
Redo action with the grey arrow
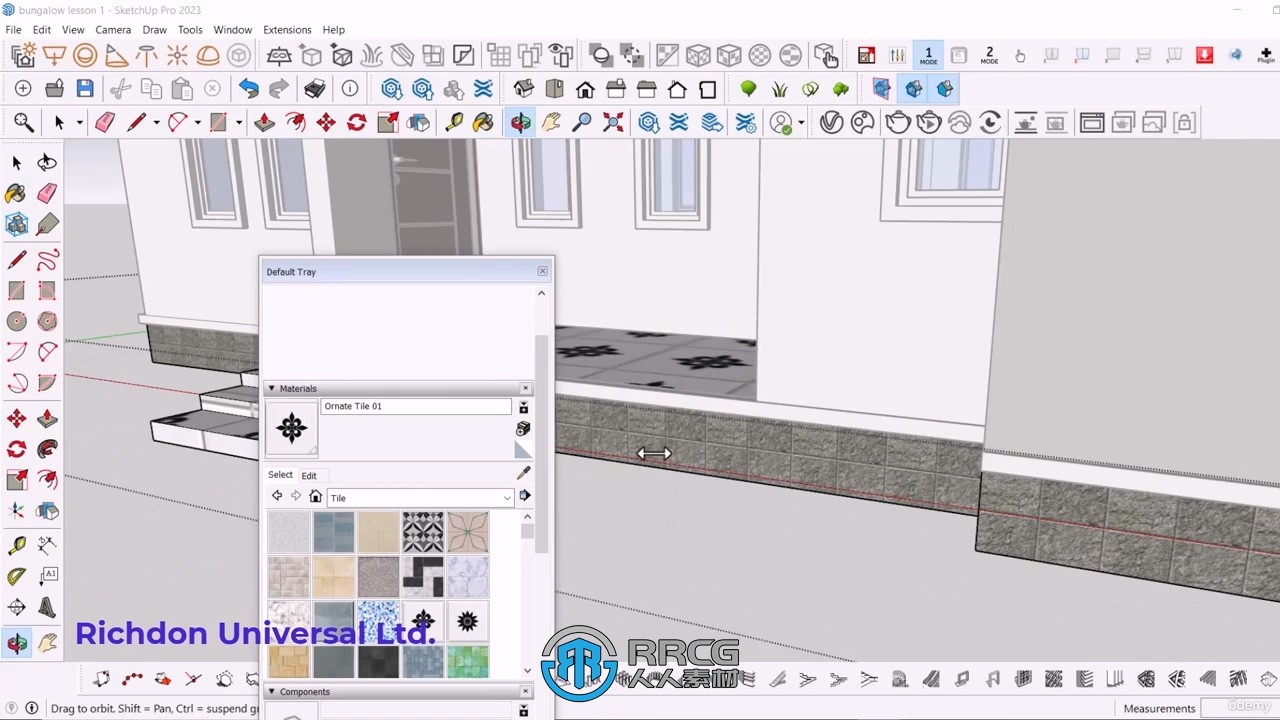pos(279,89)
